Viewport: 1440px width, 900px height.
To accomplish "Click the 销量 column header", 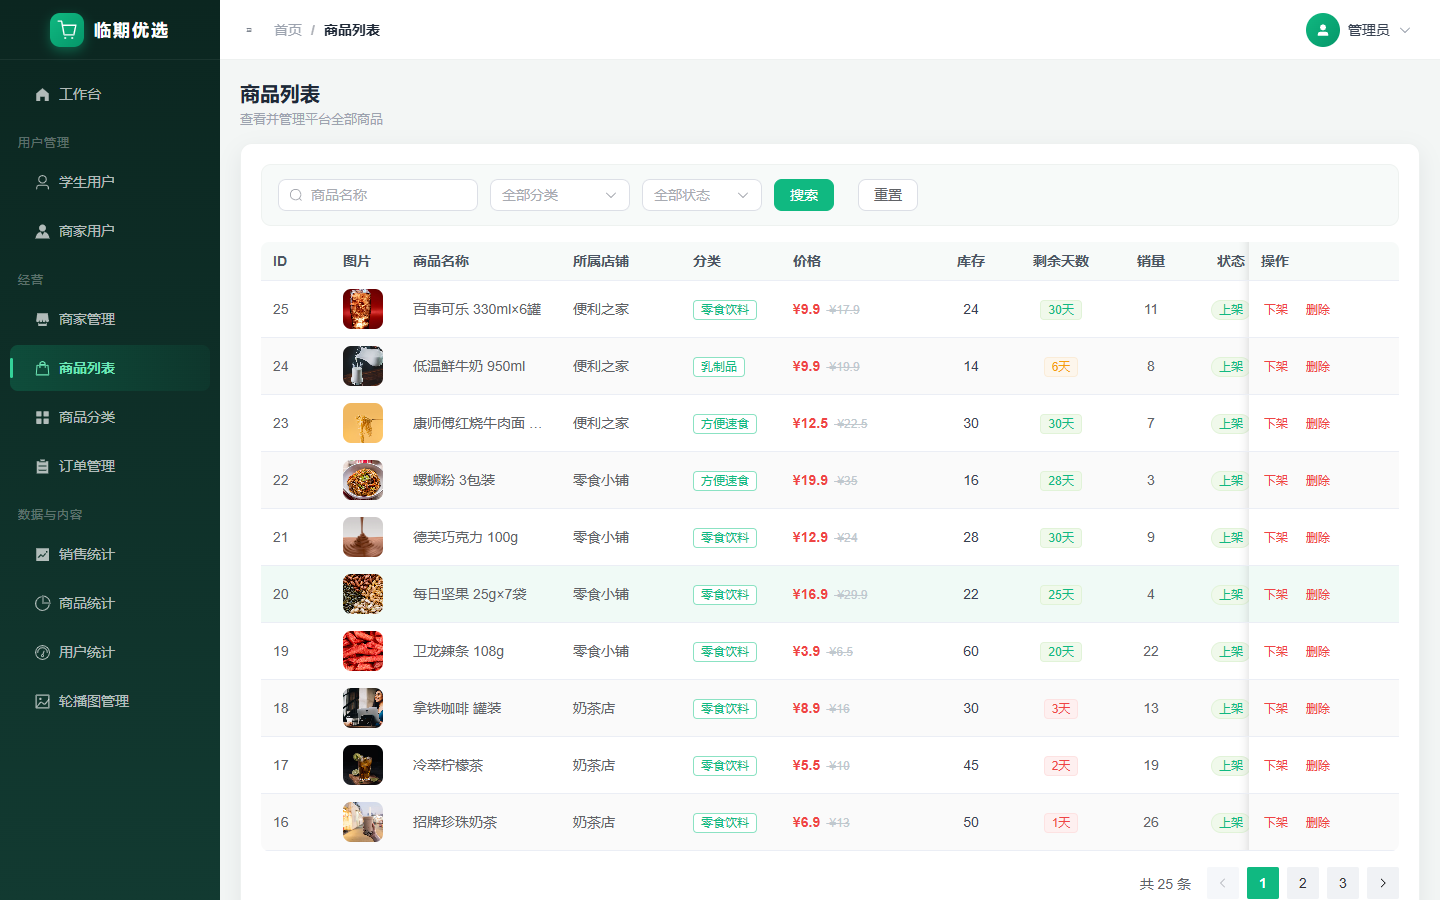I will [1151, 261].
